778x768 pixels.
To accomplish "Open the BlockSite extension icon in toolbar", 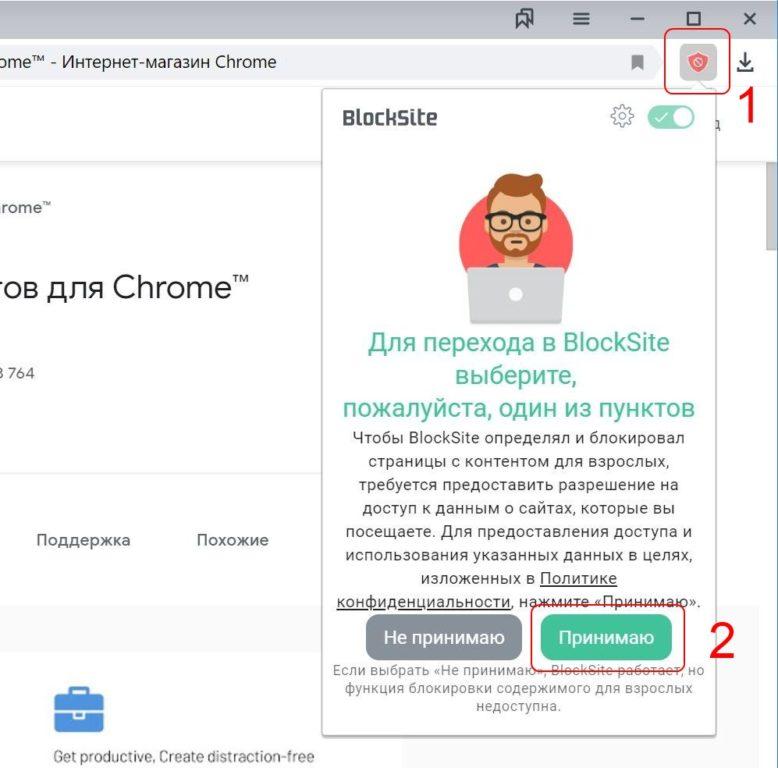I will tap(698, 62).
